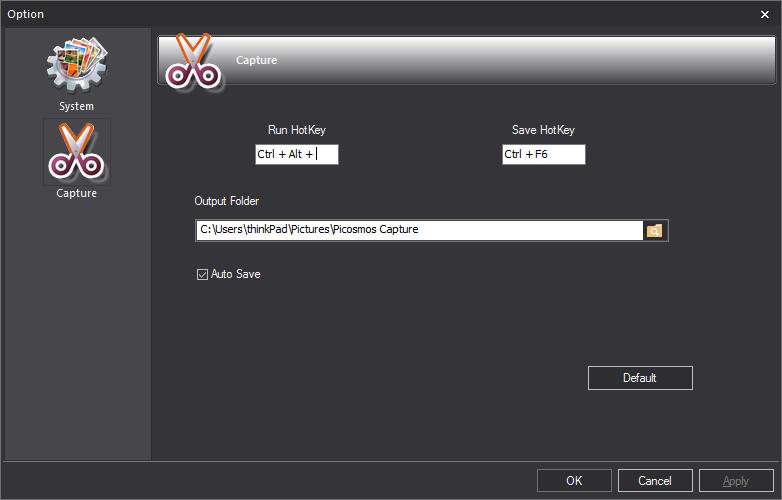Click the Option title bar text
The height and width of the screenshot is (500, 782).
coord(26,14)
